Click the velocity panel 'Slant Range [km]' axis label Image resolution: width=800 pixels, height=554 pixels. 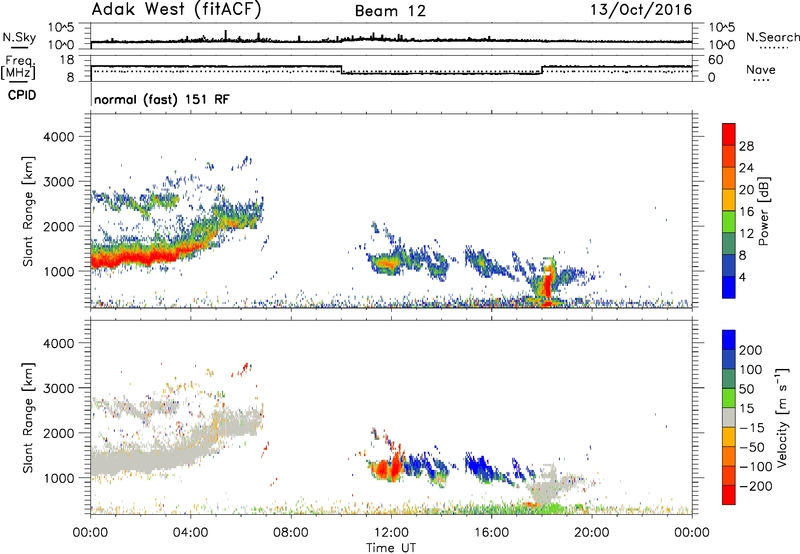point(28,417)
